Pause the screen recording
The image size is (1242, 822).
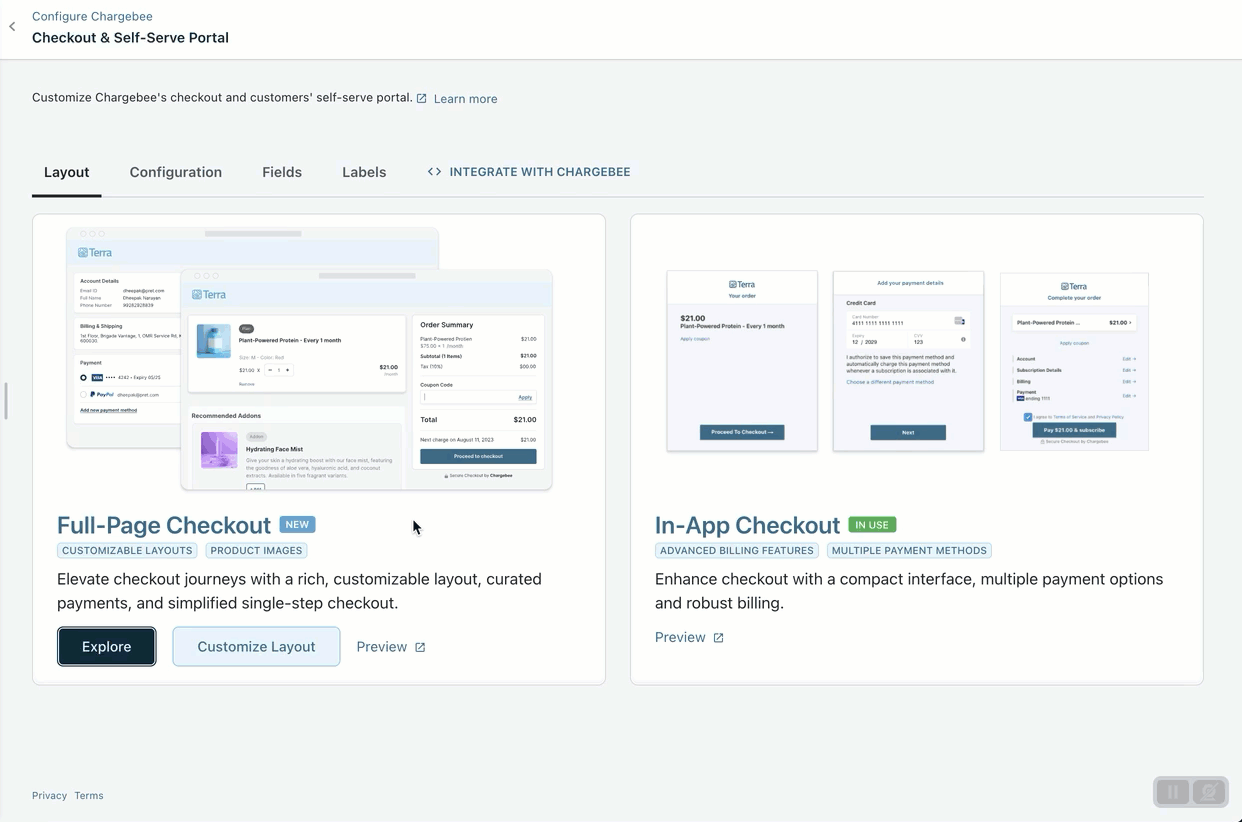point(1173,792)
